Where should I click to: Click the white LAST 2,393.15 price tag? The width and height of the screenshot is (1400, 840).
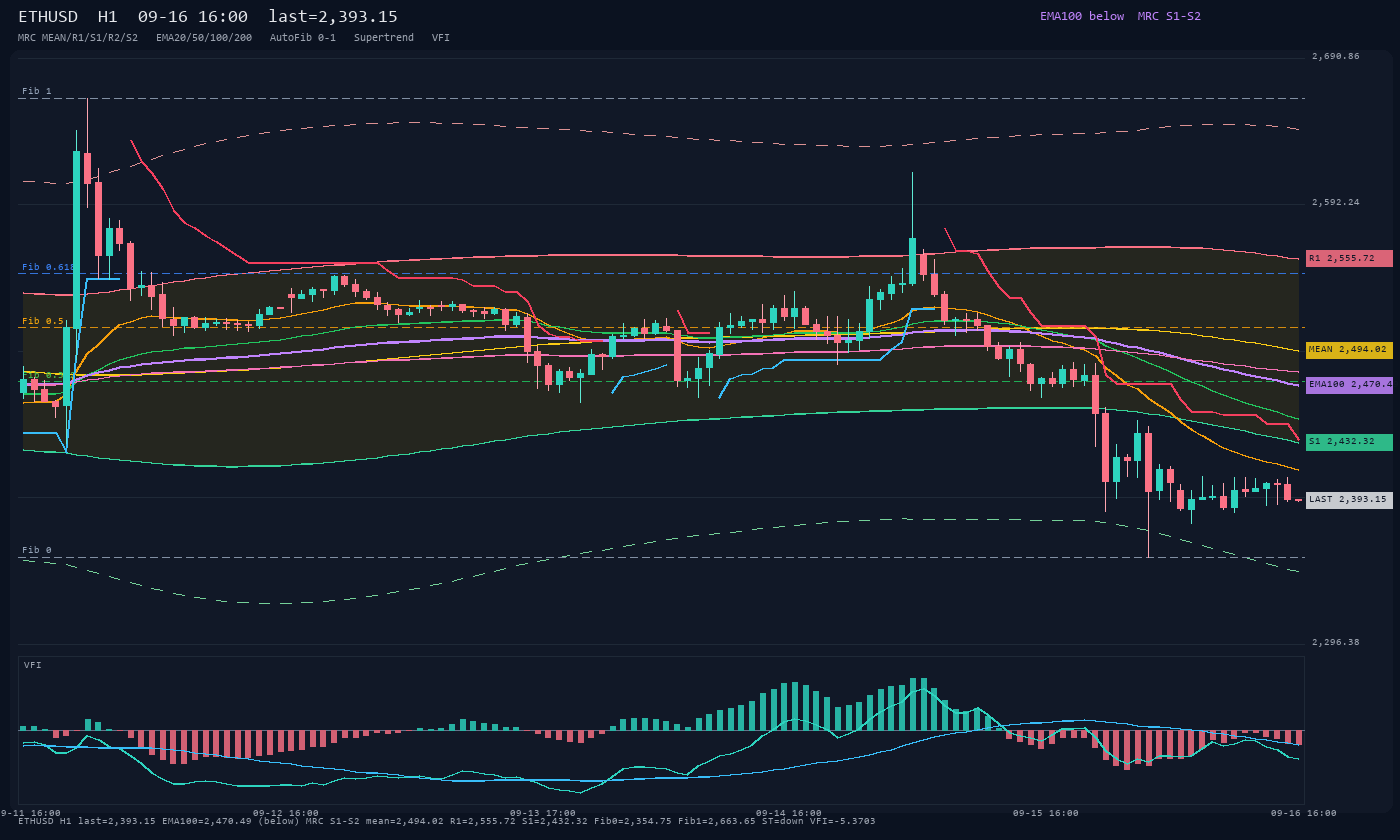pos(1349,500)
